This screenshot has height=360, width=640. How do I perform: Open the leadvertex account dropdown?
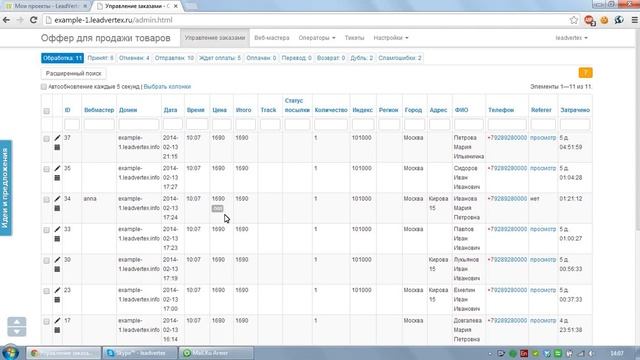tap(571, 38)
